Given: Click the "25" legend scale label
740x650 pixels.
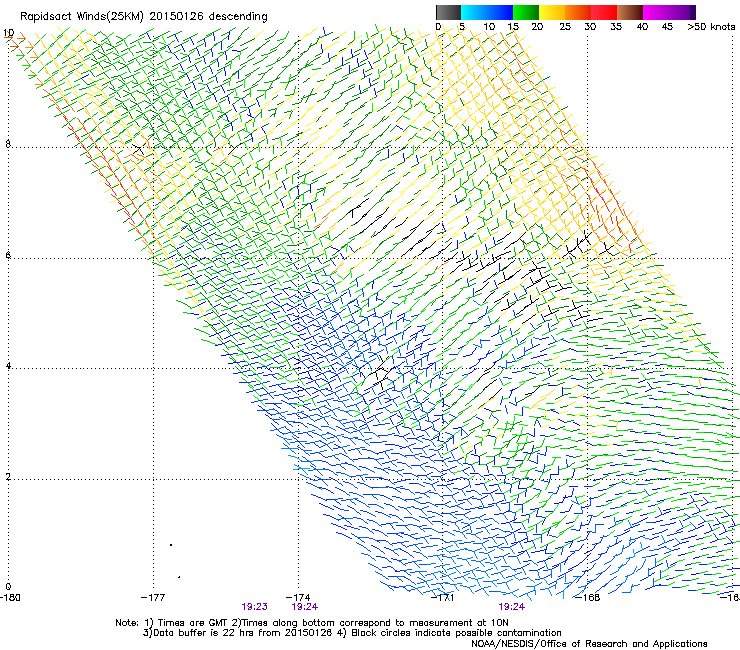Looking at the screenshot, I should pos(565,27).
